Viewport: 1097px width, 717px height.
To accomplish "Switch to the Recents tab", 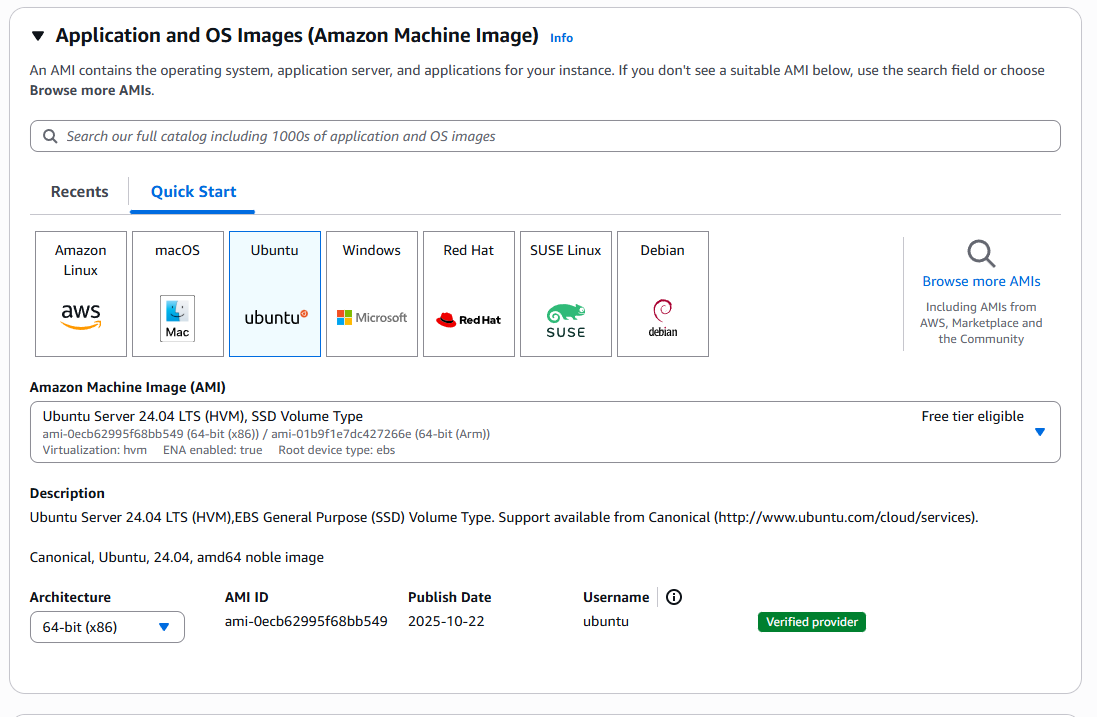I will (80, 192).
